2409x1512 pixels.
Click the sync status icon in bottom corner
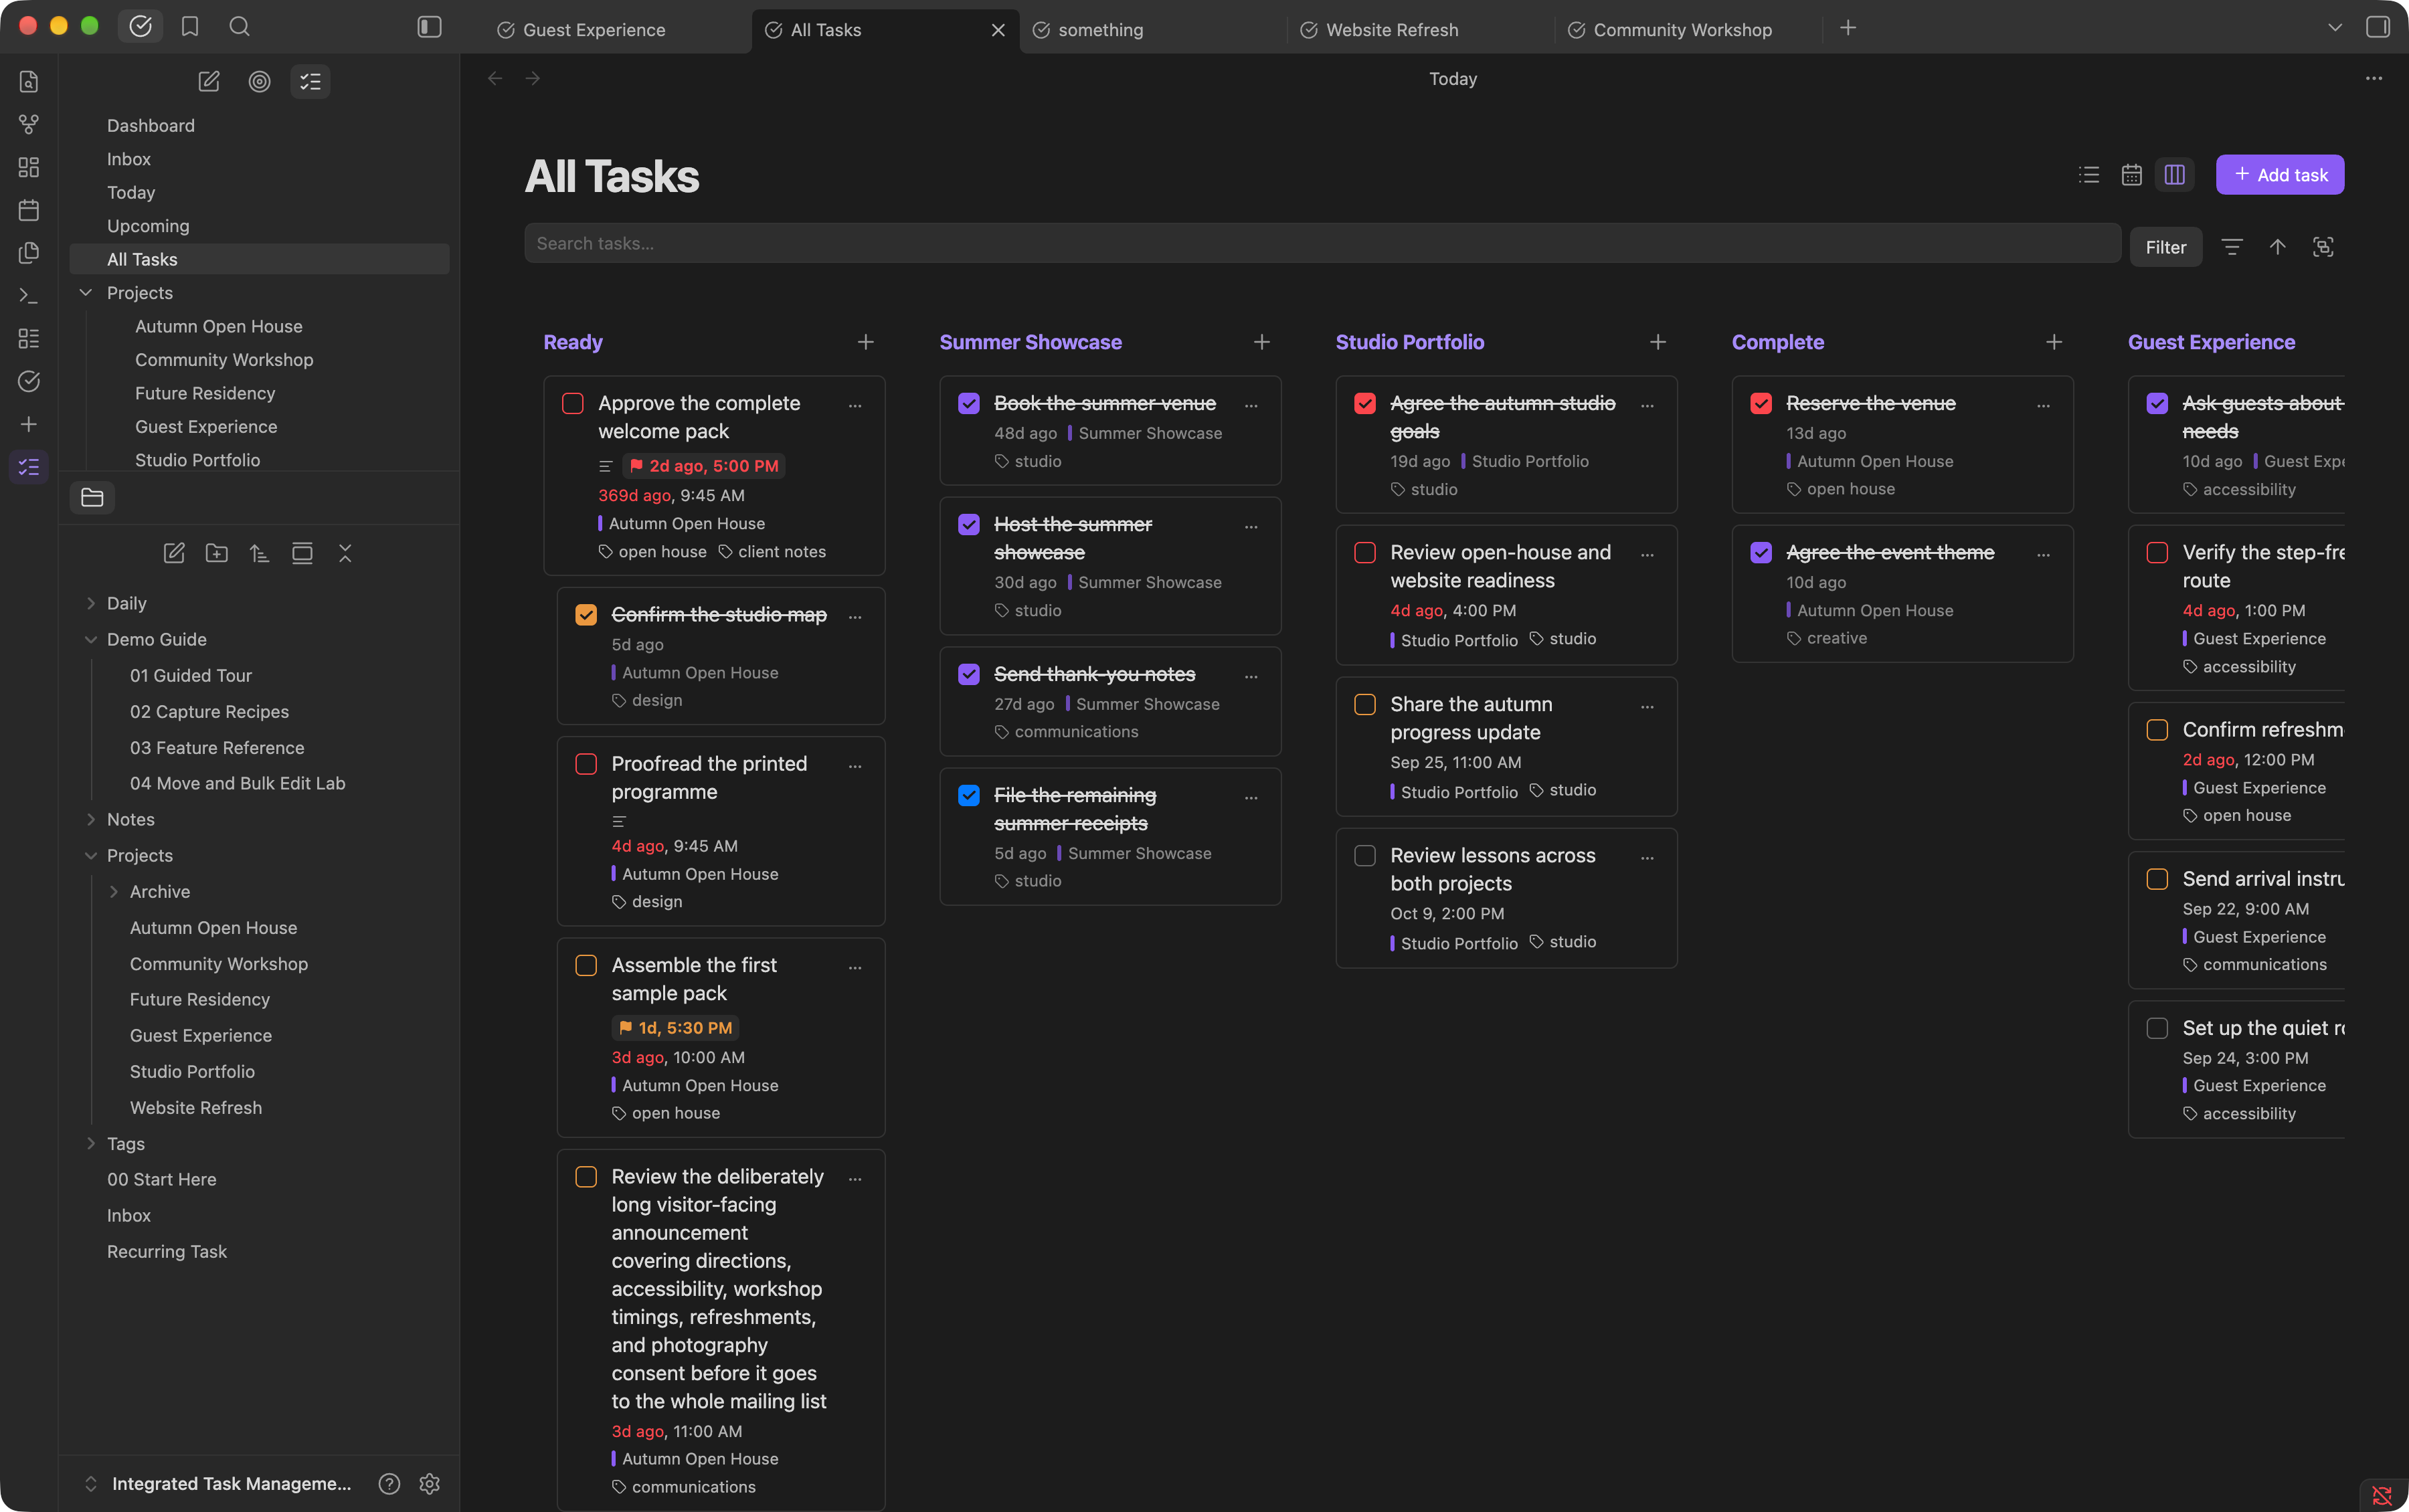click(x=2382, y=1496)
